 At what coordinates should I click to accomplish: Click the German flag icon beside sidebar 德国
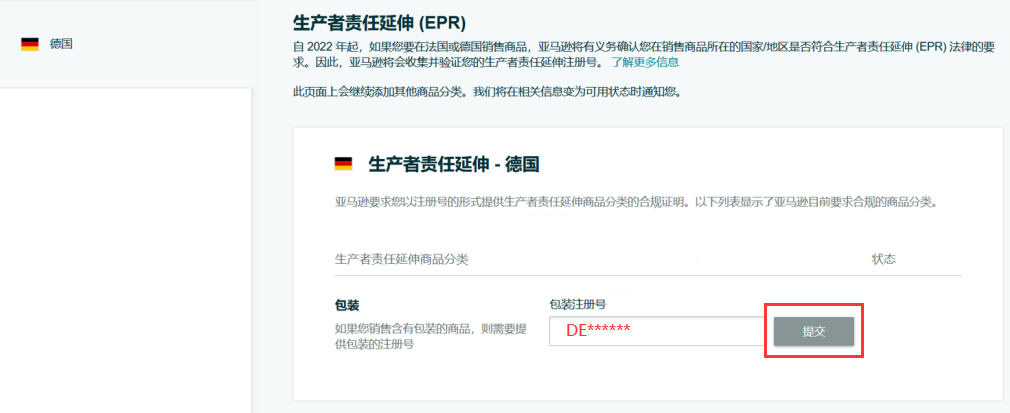(30, 44)
